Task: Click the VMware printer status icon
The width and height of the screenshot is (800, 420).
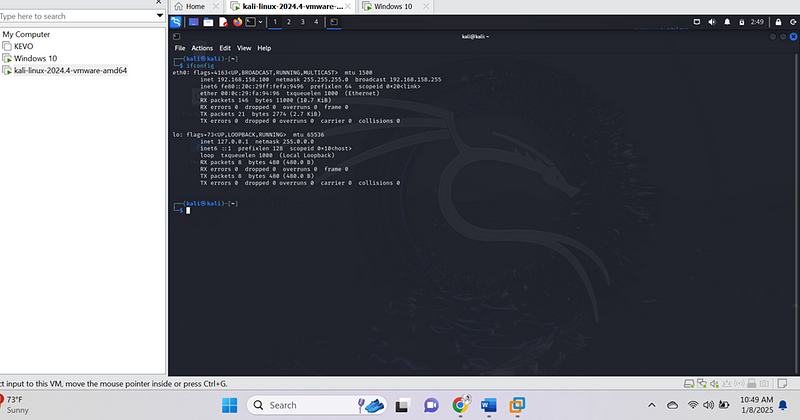Action: pyautogui.click(x=752, y=383)
